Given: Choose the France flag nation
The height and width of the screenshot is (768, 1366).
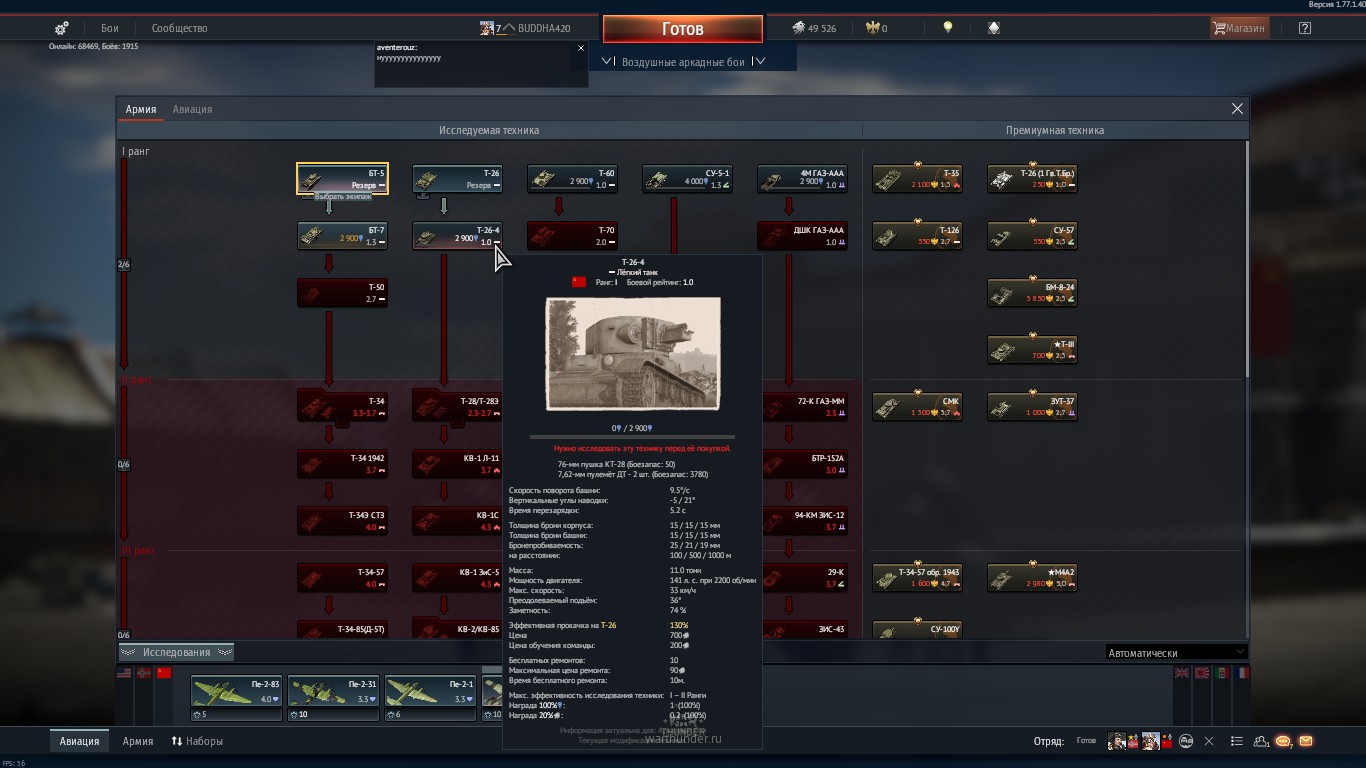Looking at the screenshot, I should click(x=1242, y=673).
